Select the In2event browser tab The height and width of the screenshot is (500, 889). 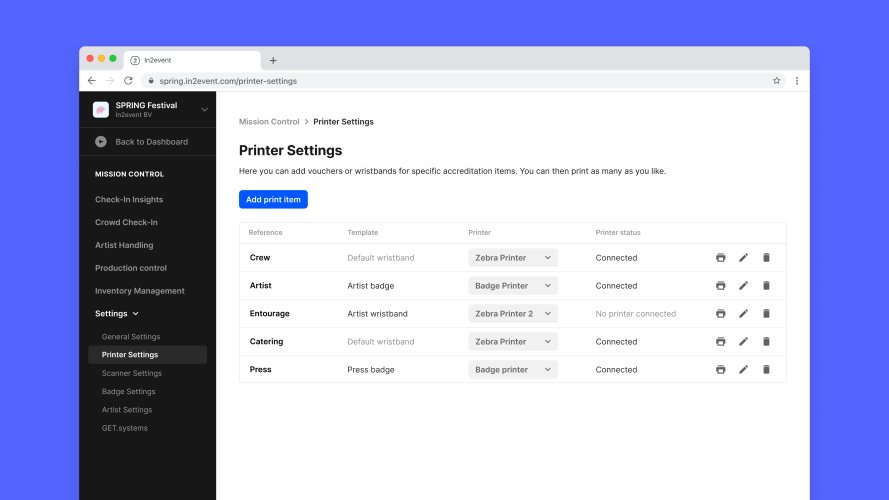(x=192, y=60)
